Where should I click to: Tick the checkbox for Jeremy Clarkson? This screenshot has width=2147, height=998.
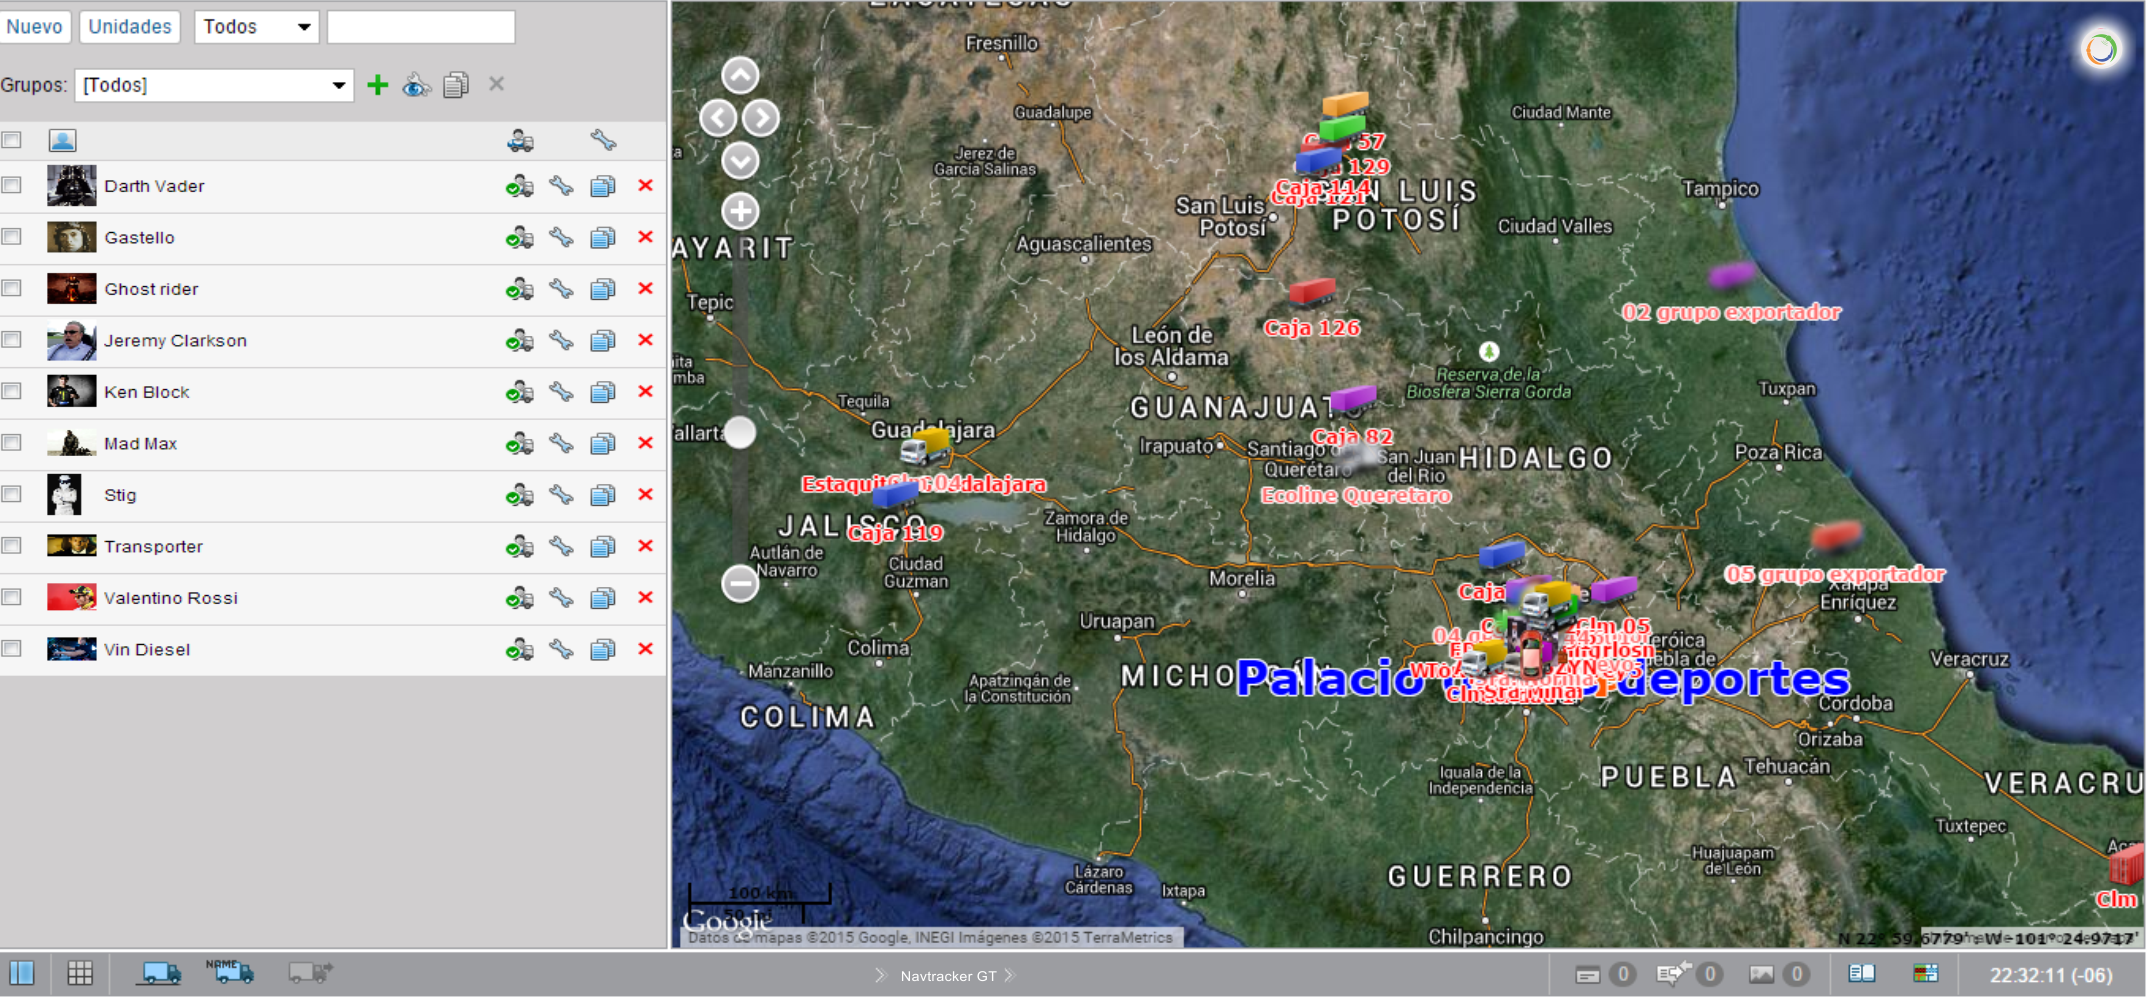coord(12,340)
